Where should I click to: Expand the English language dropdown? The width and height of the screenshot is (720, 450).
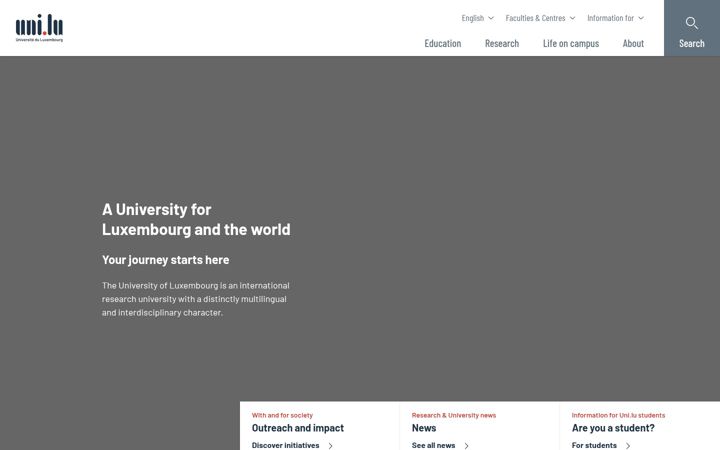coord(478,18)
